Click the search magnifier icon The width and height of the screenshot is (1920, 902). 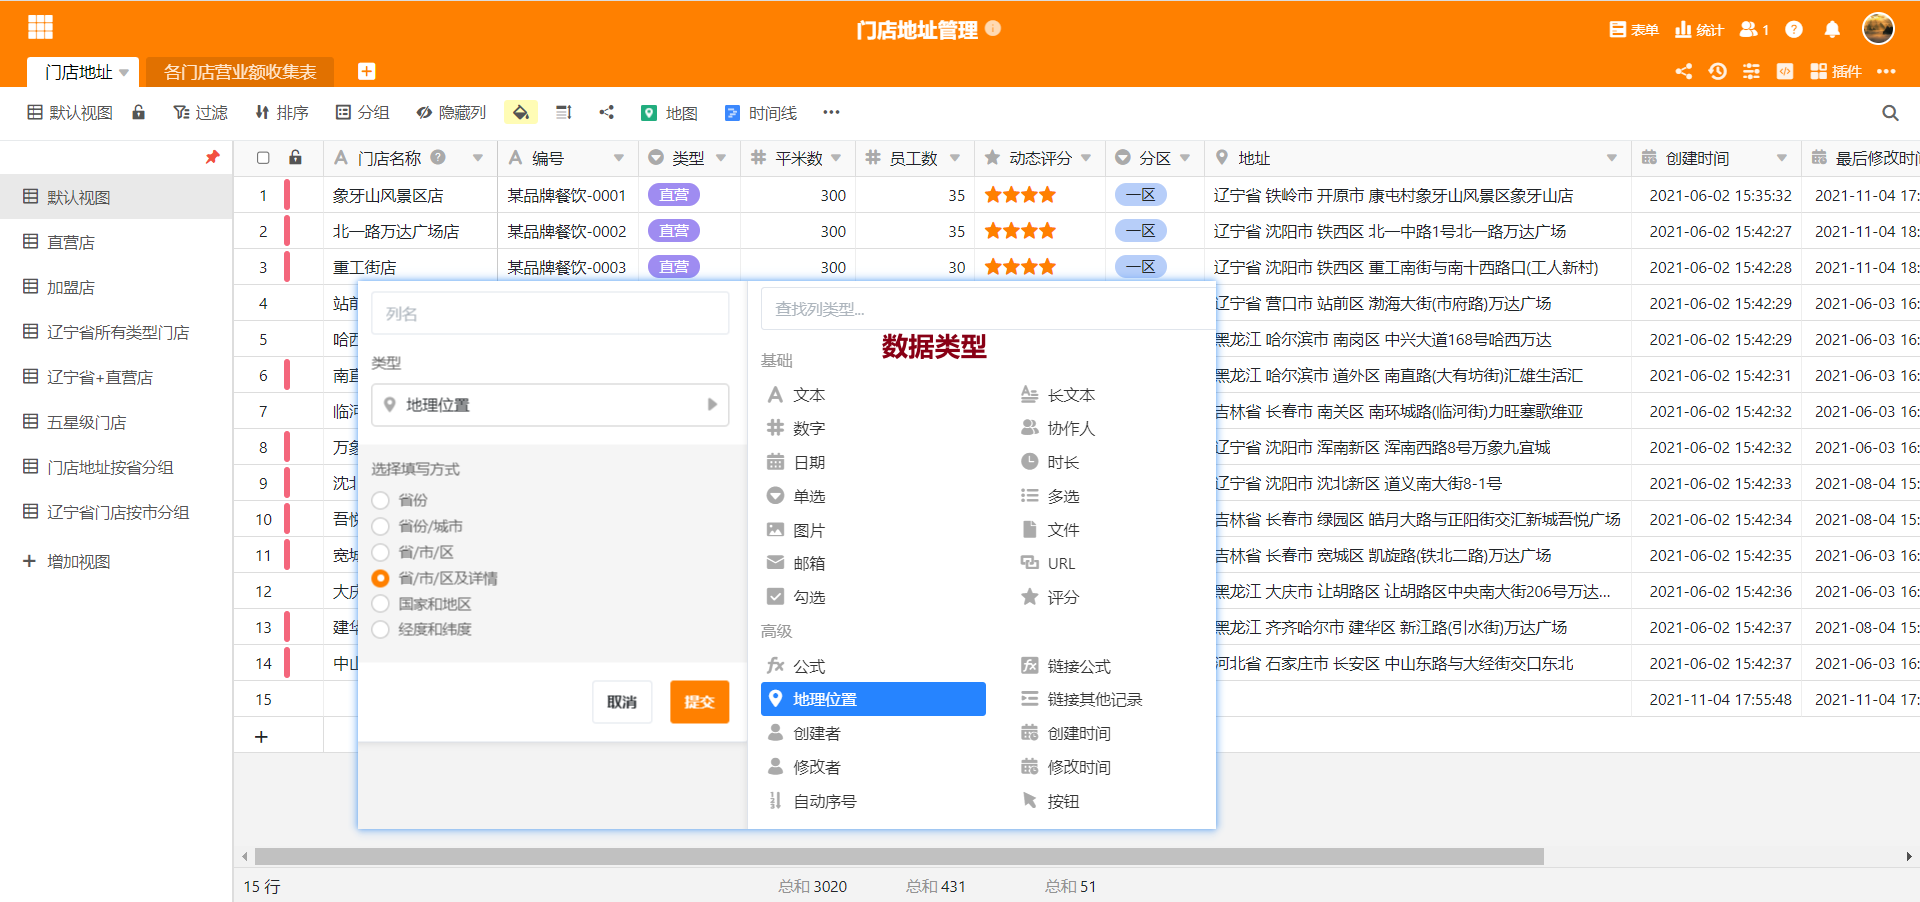coord(1890,113)
